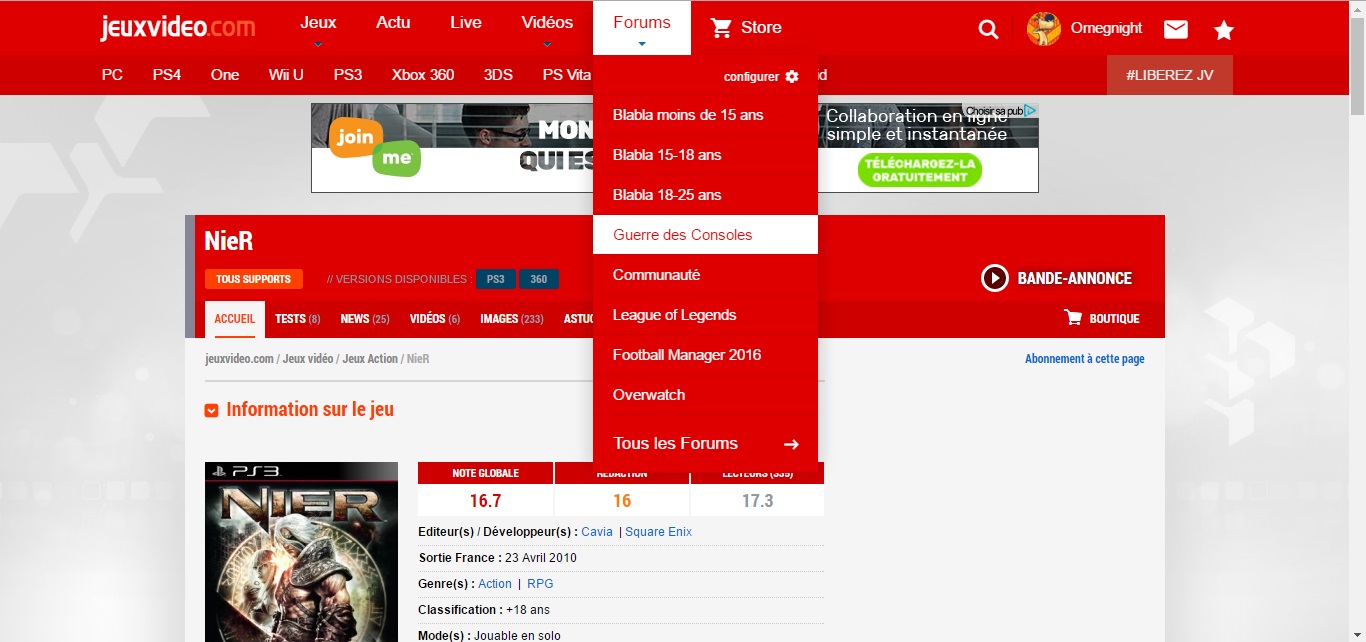Click the Store shopping cart icon
Screen dimensions: 1366x642
click(721, 28)
